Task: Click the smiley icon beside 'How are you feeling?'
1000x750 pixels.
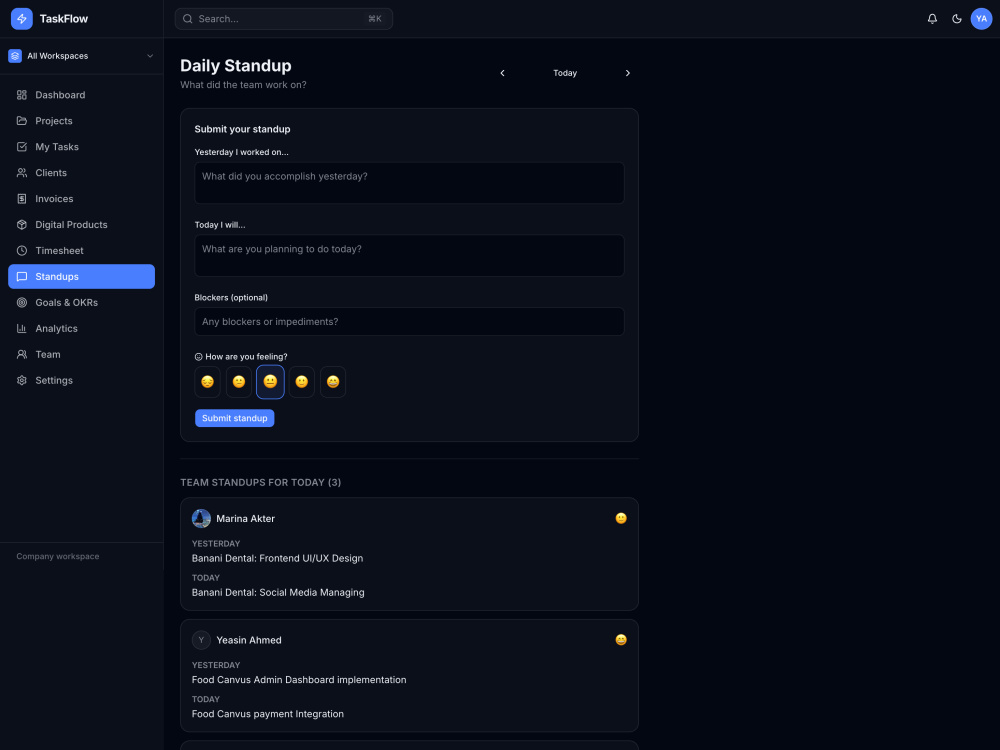Action: tap(198, 357)
